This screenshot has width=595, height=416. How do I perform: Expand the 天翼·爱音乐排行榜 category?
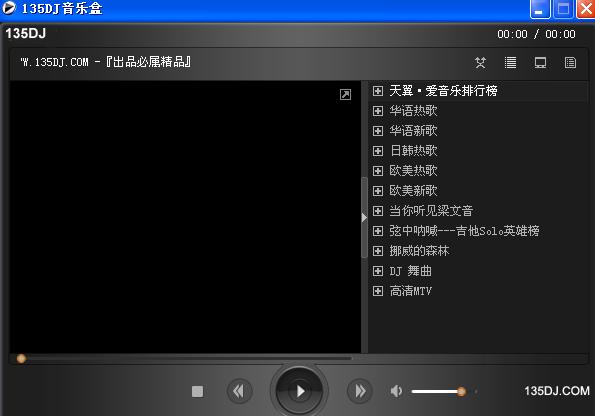(378, 91)
